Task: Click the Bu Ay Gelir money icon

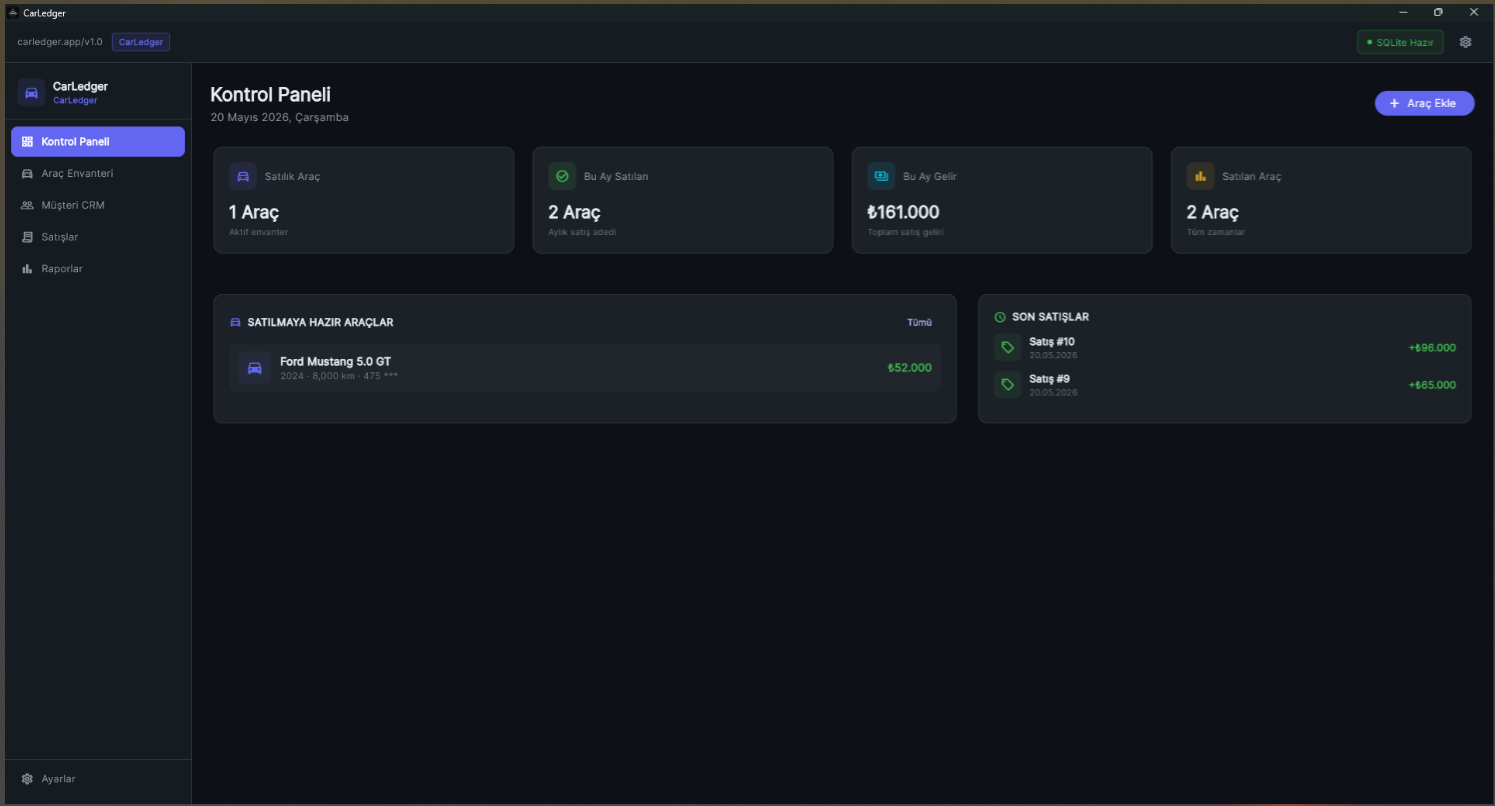Action: click(881, 176)
